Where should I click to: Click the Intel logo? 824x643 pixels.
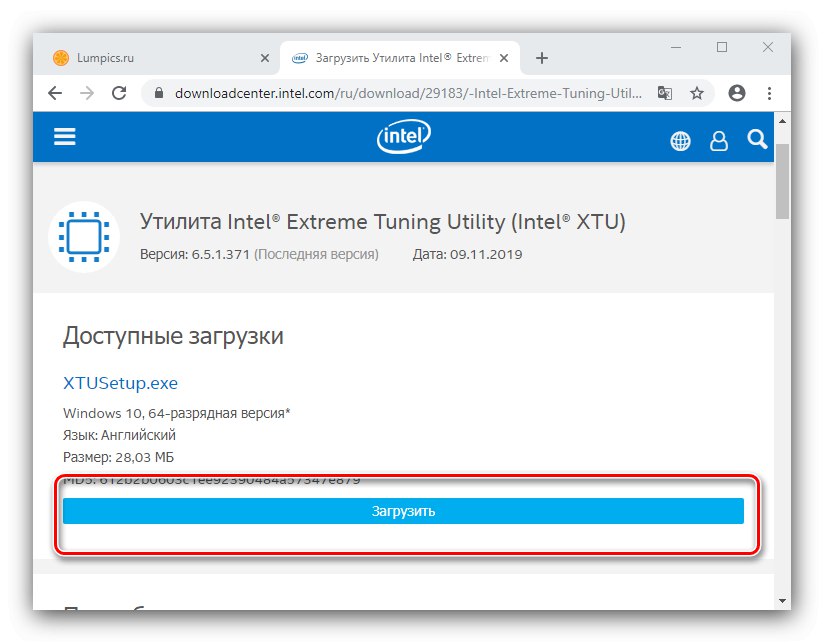click(x=403, y=138)
